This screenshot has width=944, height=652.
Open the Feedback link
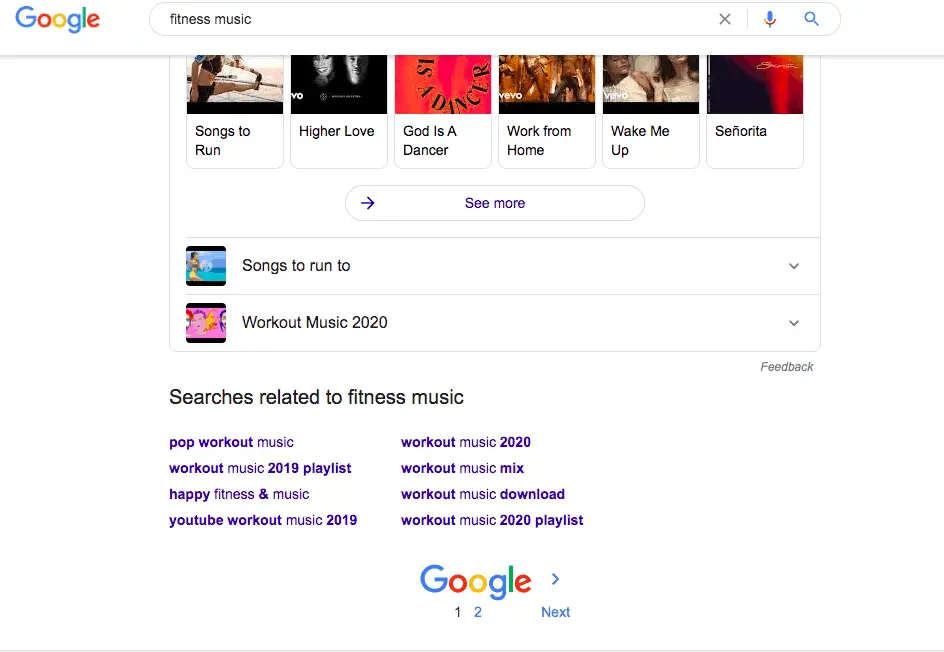pos(786,367)
